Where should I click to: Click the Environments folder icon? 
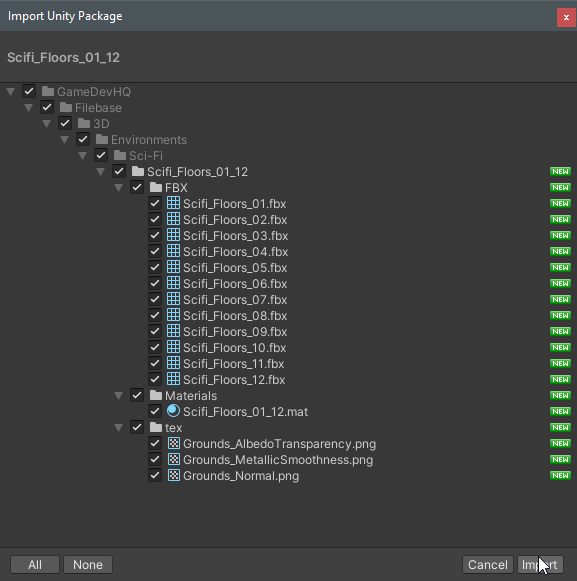(x=102, y=139)
